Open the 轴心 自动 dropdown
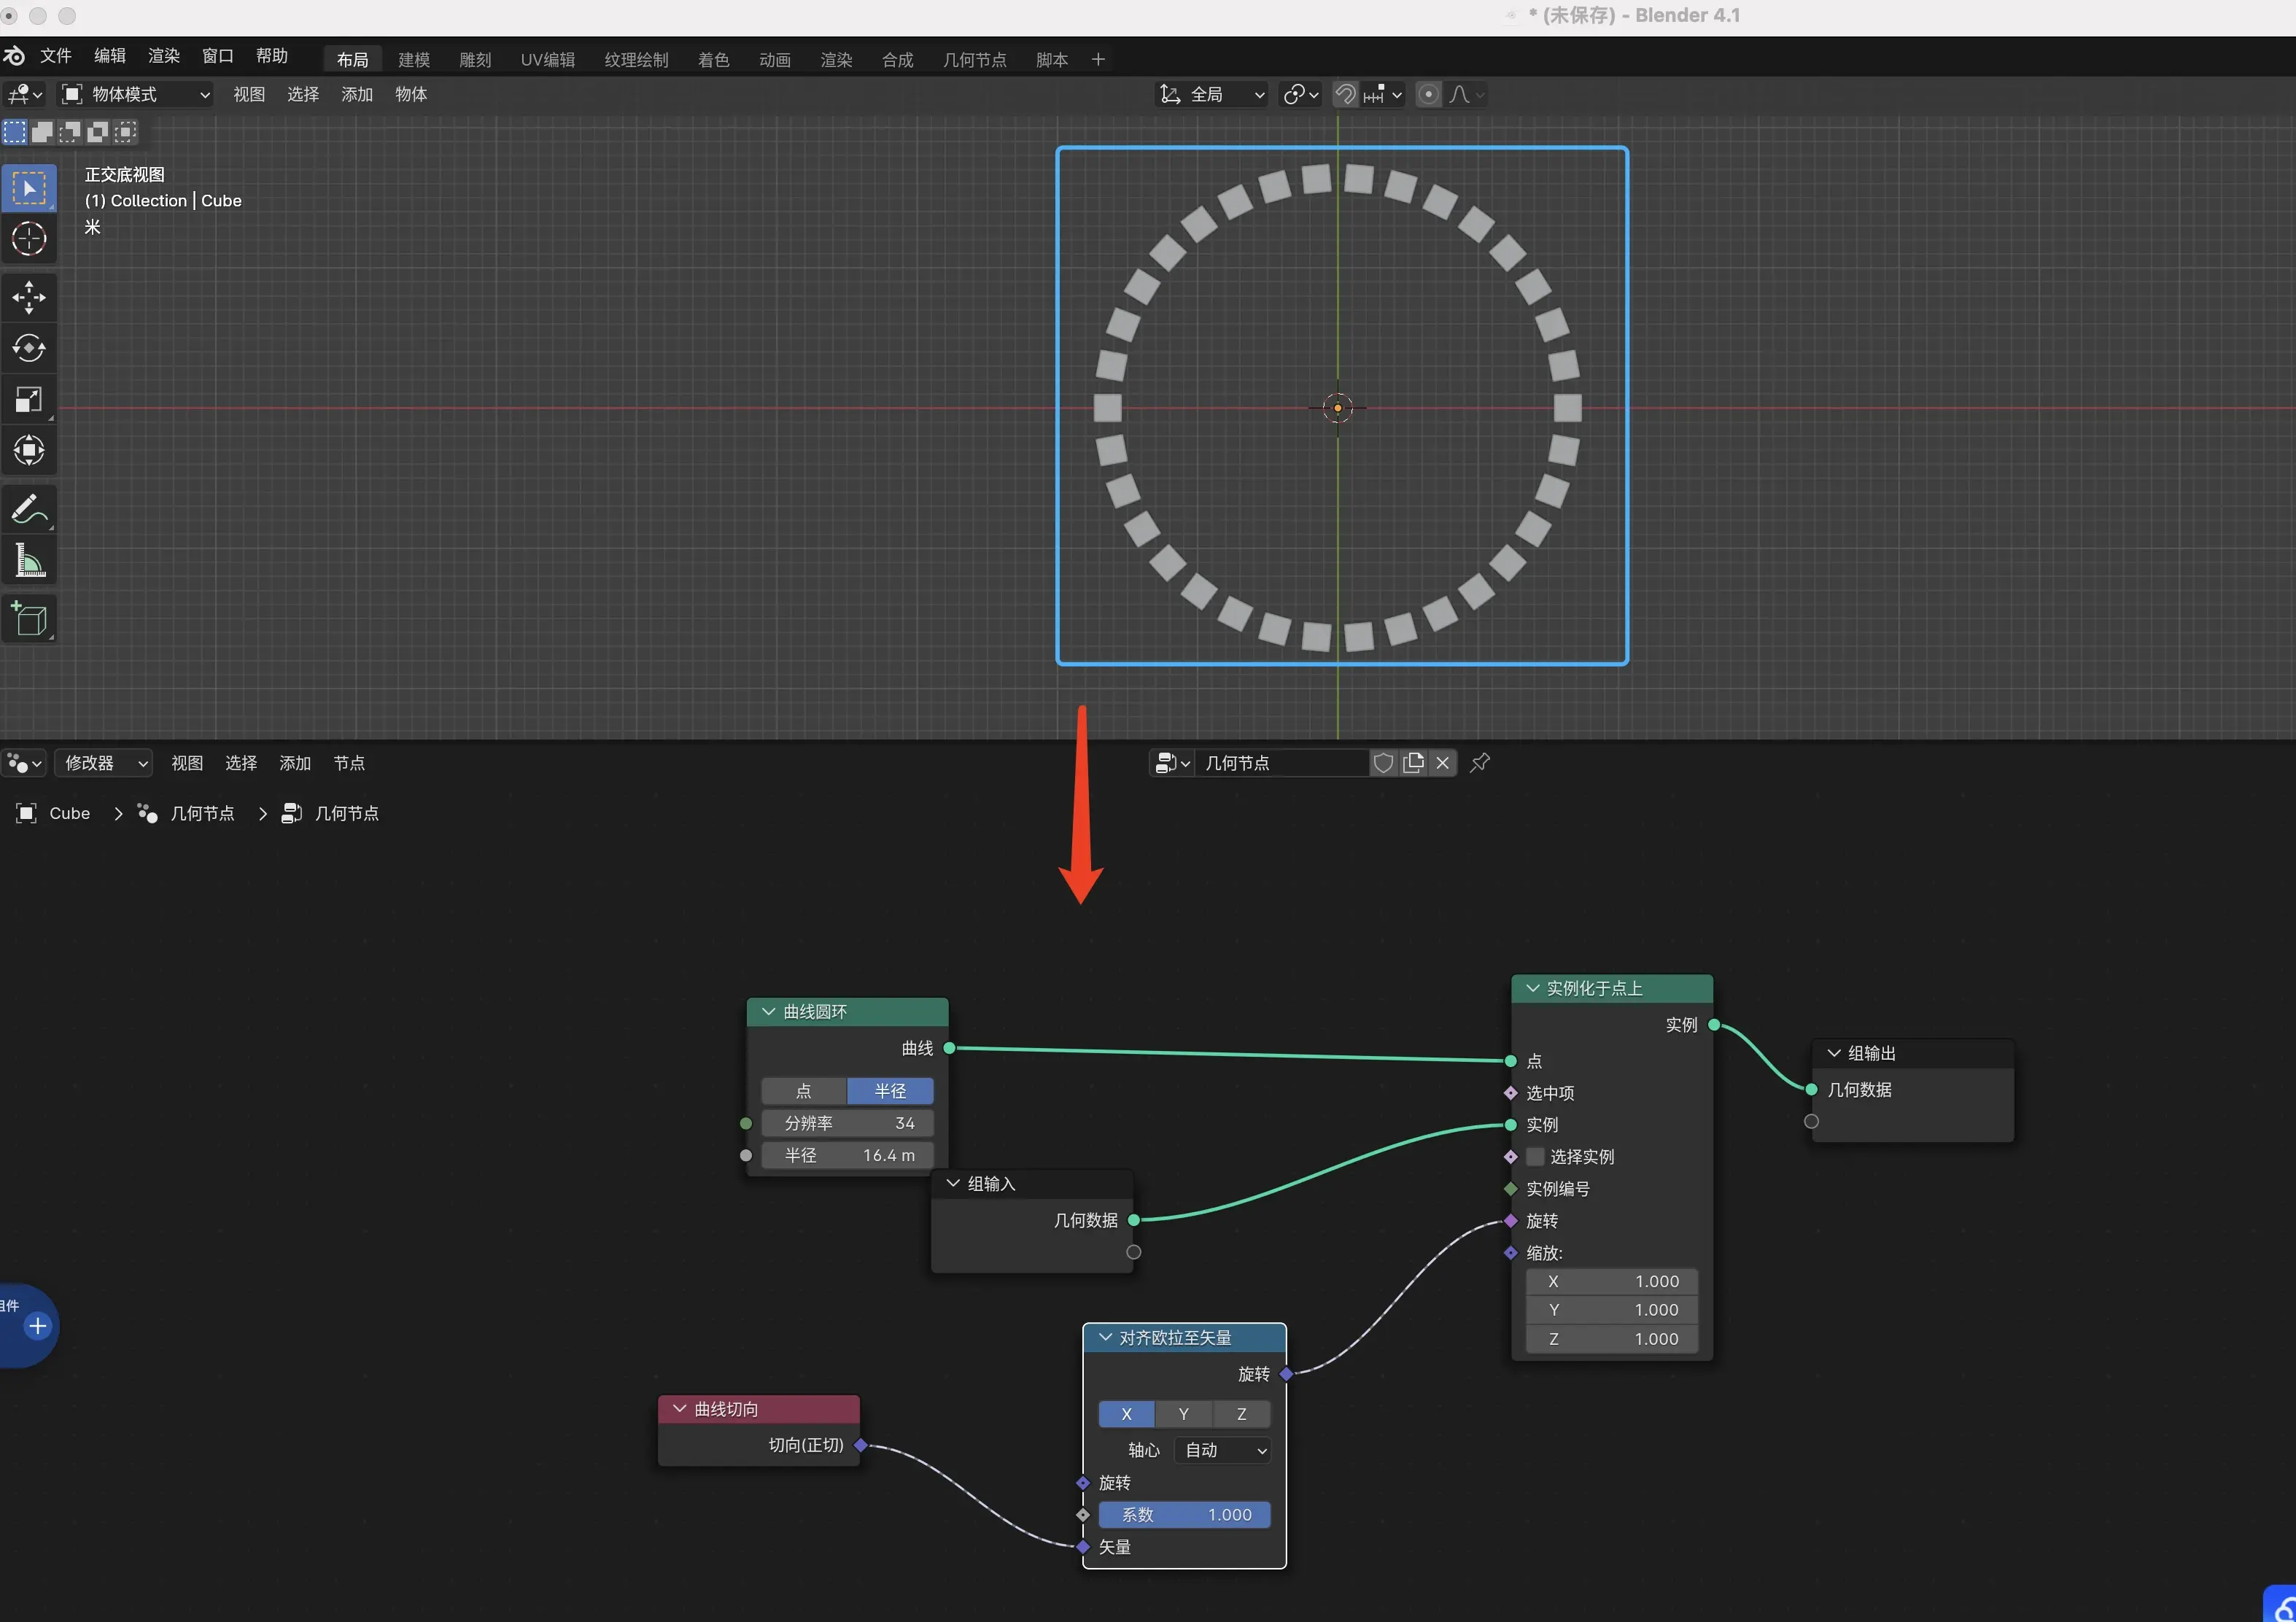The width and height of the screenshot is (2296, 1622). [x=1223, y=1450]
